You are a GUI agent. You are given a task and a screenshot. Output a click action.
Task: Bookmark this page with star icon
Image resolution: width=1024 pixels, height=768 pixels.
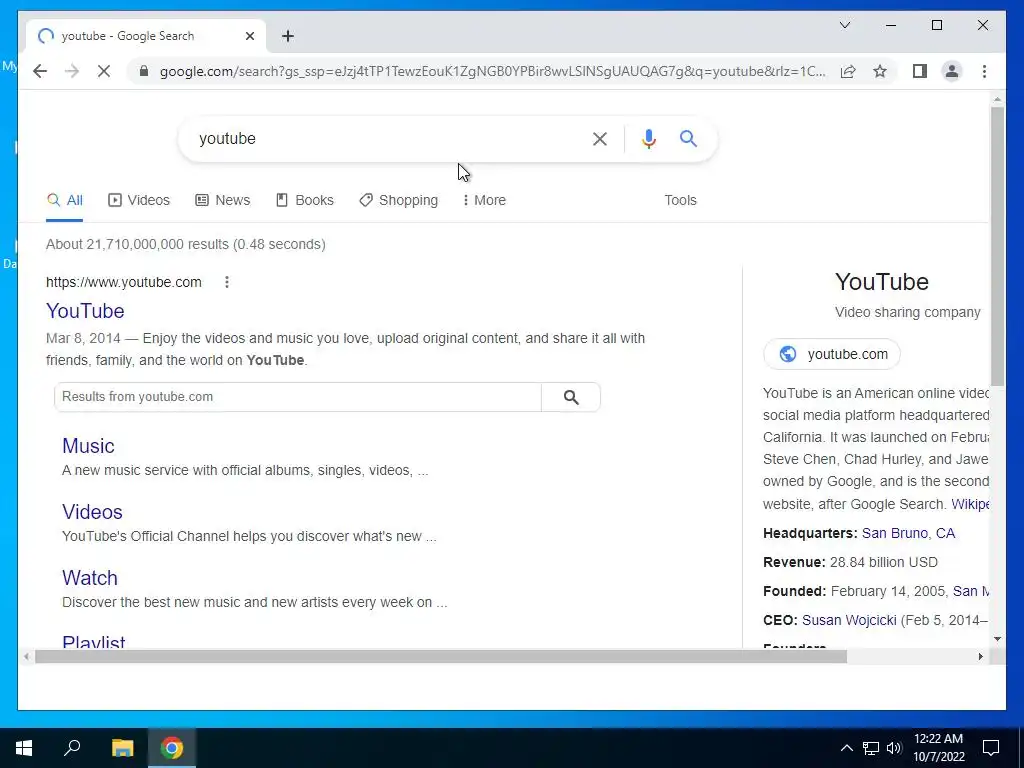[x=880, y=71]
